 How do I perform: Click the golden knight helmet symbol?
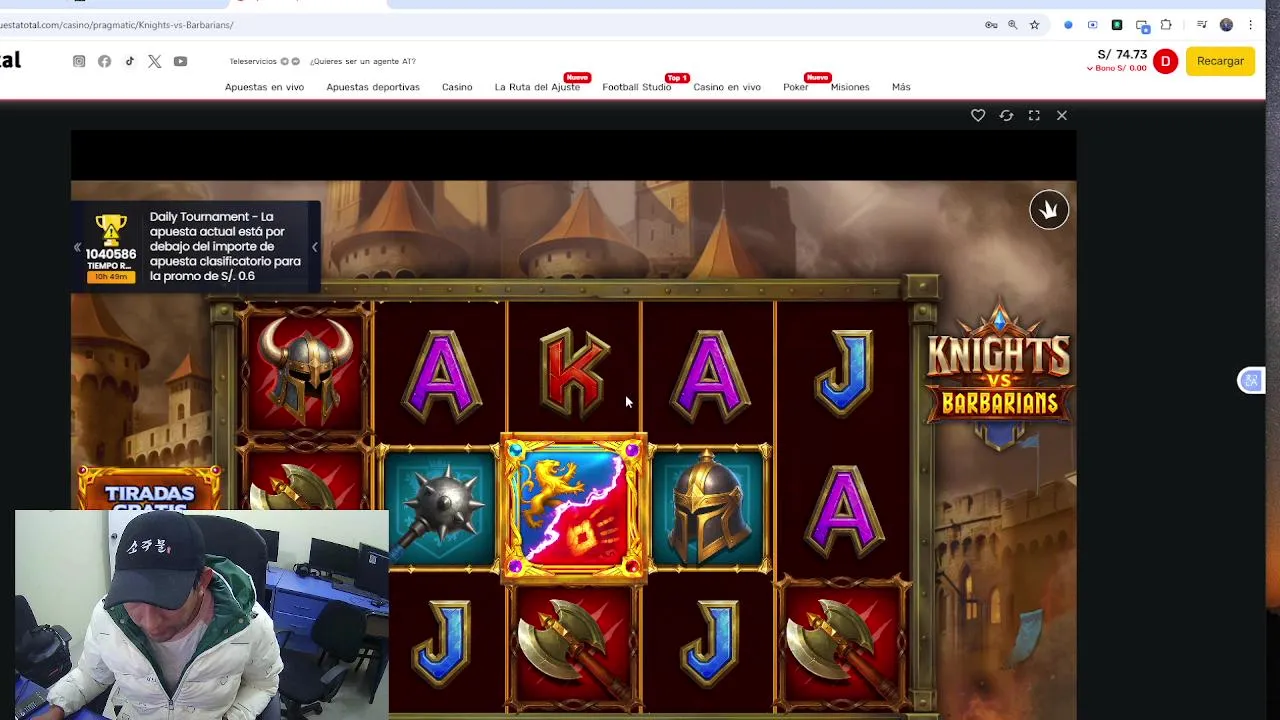[709, 508]
